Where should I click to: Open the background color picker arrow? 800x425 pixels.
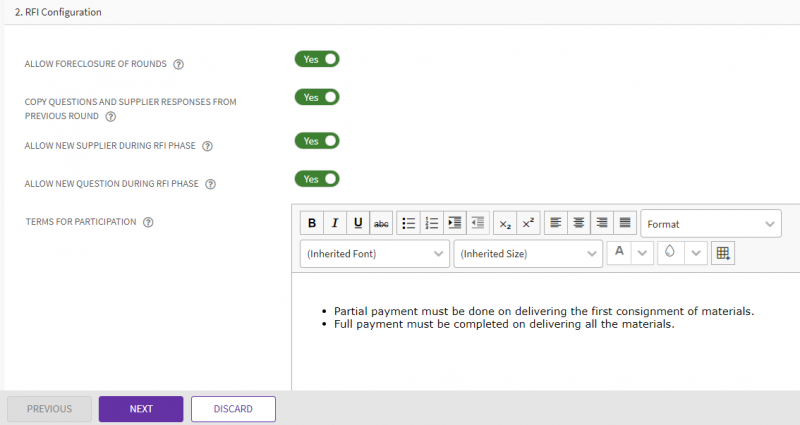[696, 253]
